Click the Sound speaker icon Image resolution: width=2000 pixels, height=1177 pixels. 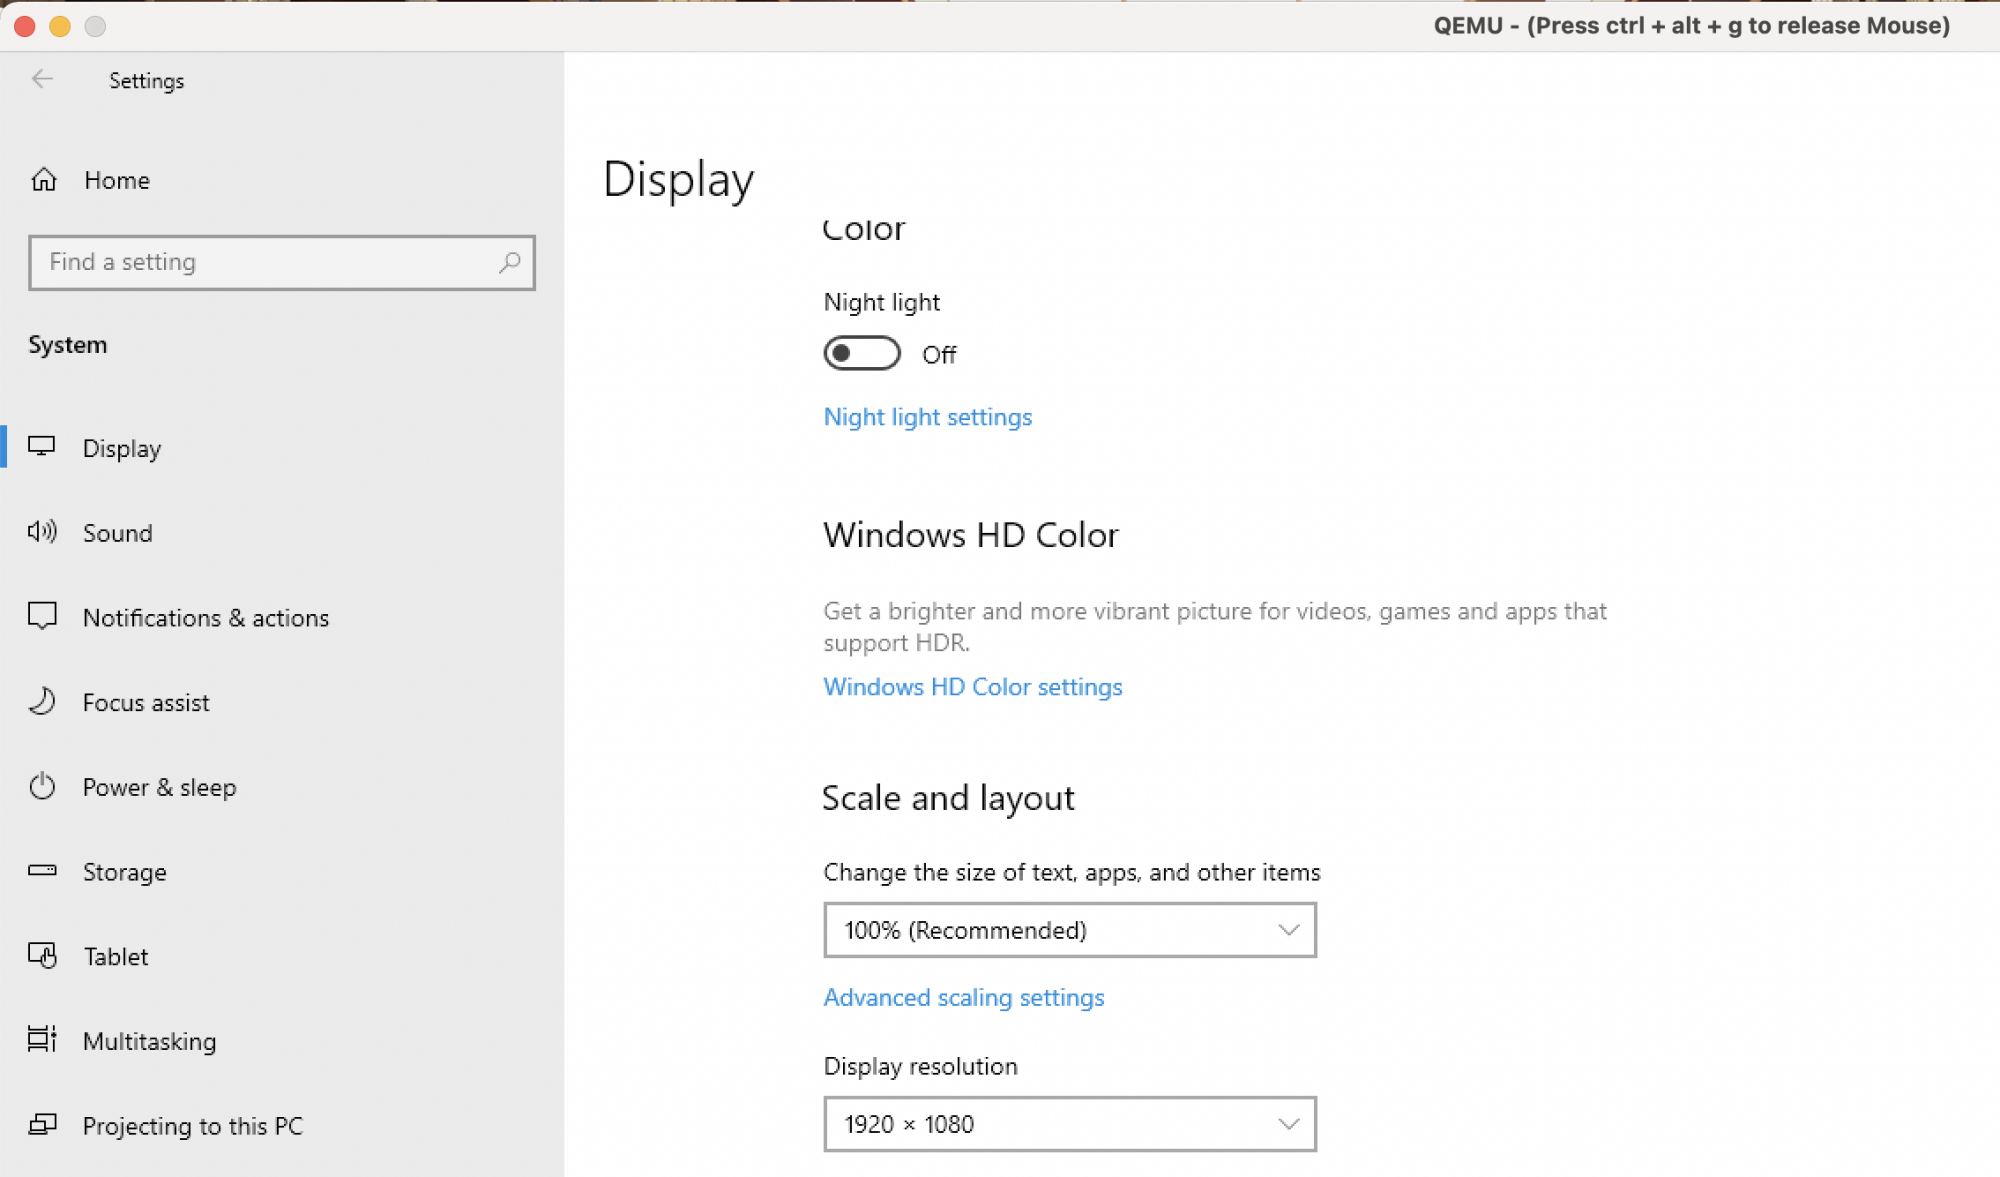42,532
